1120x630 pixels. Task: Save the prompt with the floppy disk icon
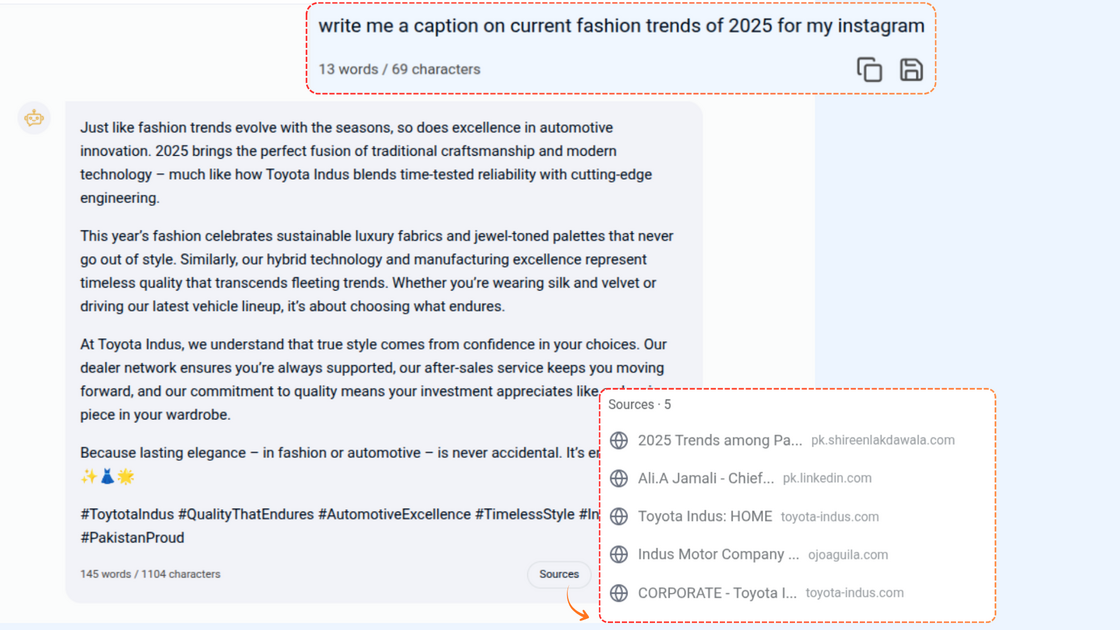(x=911, y=70)
